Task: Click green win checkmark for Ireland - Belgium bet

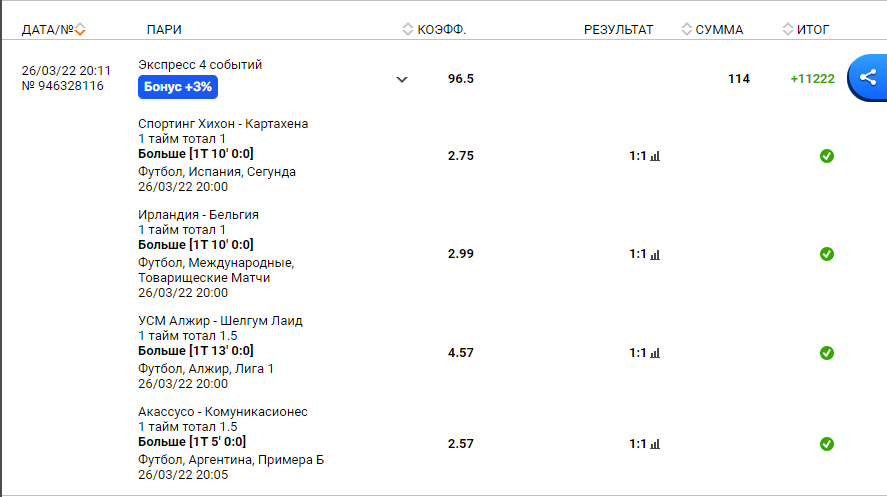Action: (x=827, y=254)
